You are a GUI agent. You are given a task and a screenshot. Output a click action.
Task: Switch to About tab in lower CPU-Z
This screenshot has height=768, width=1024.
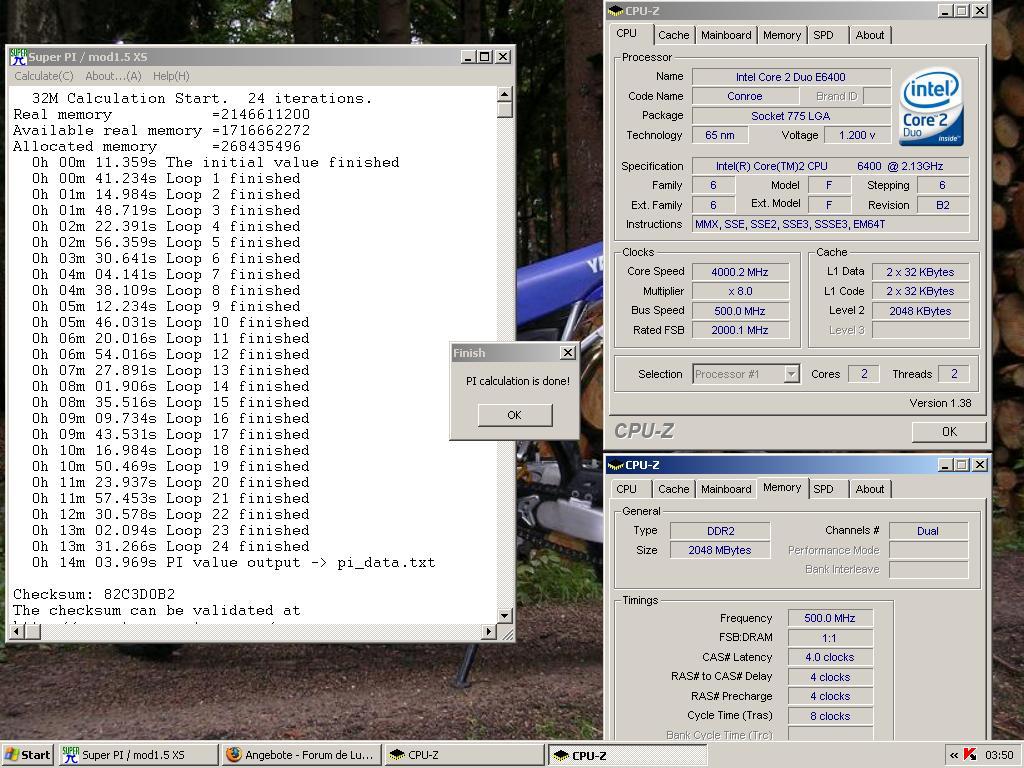tap(870, 489)
